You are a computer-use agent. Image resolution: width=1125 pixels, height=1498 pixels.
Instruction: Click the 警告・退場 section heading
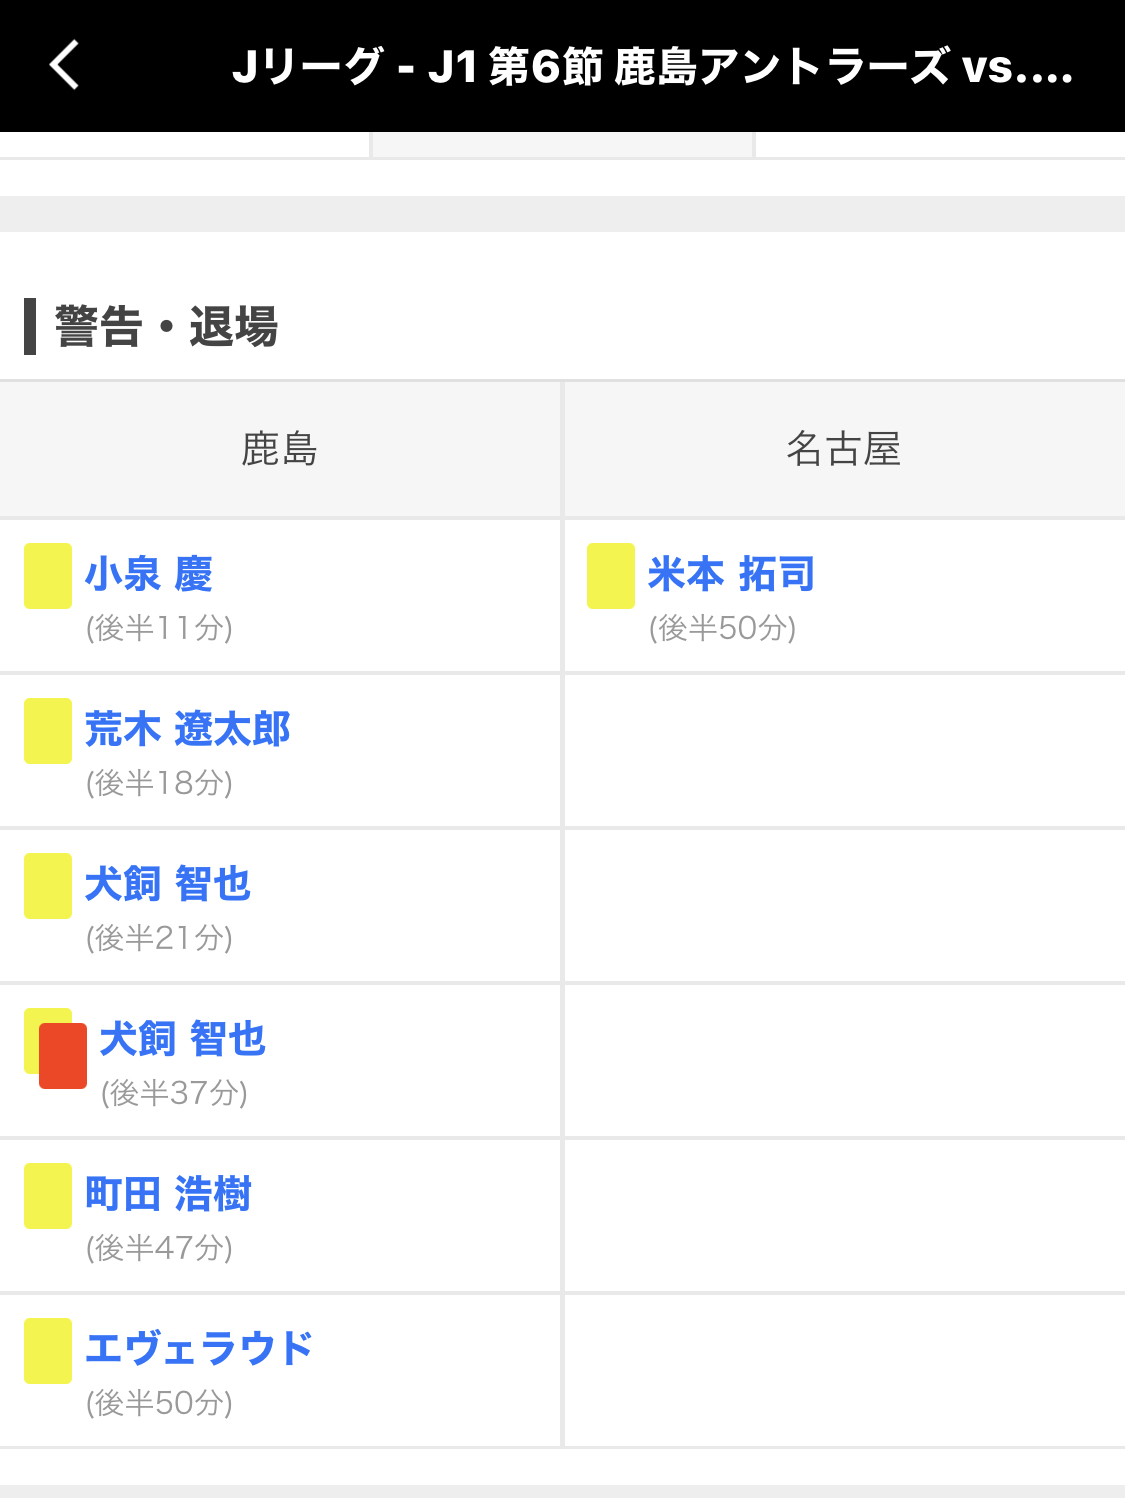[166, 327]
